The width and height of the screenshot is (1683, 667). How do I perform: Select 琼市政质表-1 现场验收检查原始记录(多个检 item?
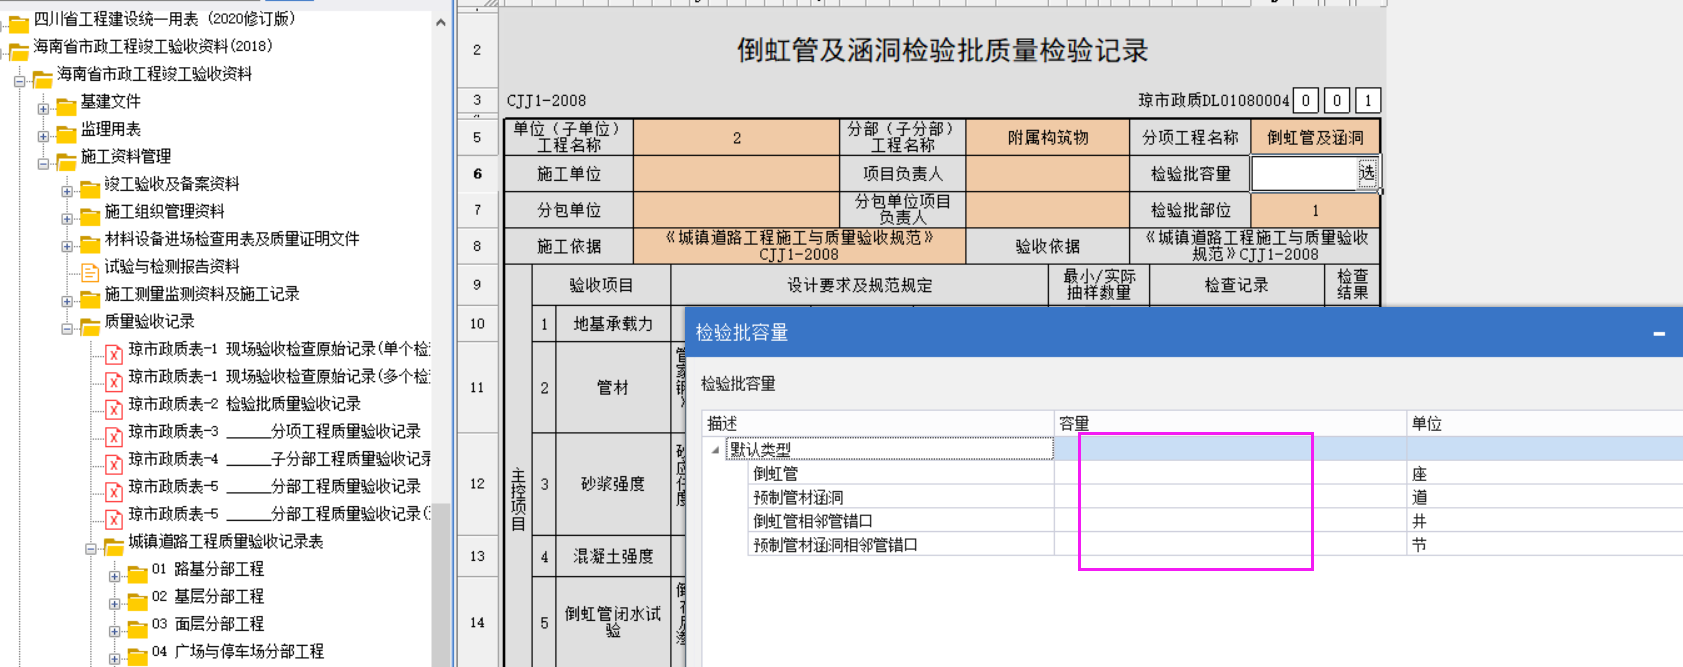(x=278, y=376)
